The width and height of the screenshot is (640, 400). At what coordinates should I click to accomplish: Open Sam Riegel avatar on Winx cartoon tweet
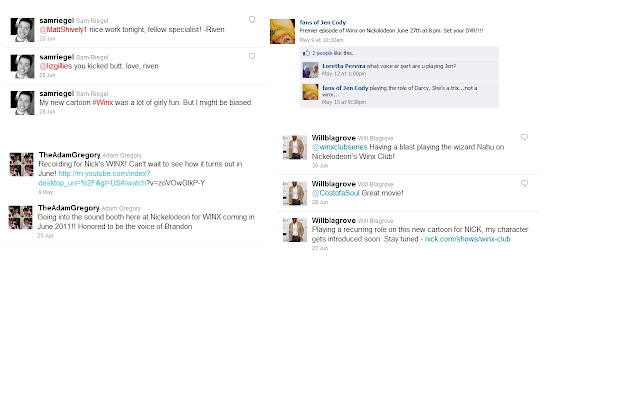tap(22, 103)
